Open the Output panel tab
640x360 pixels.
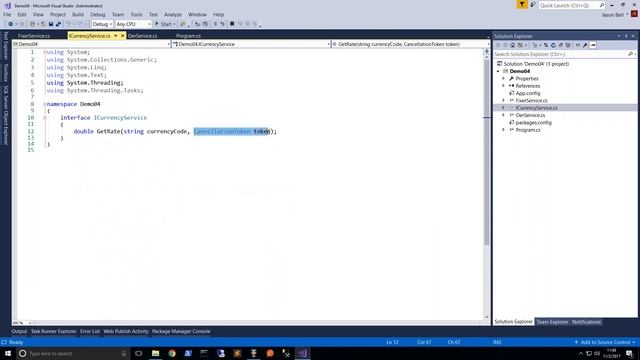click(x=19, y=331)
